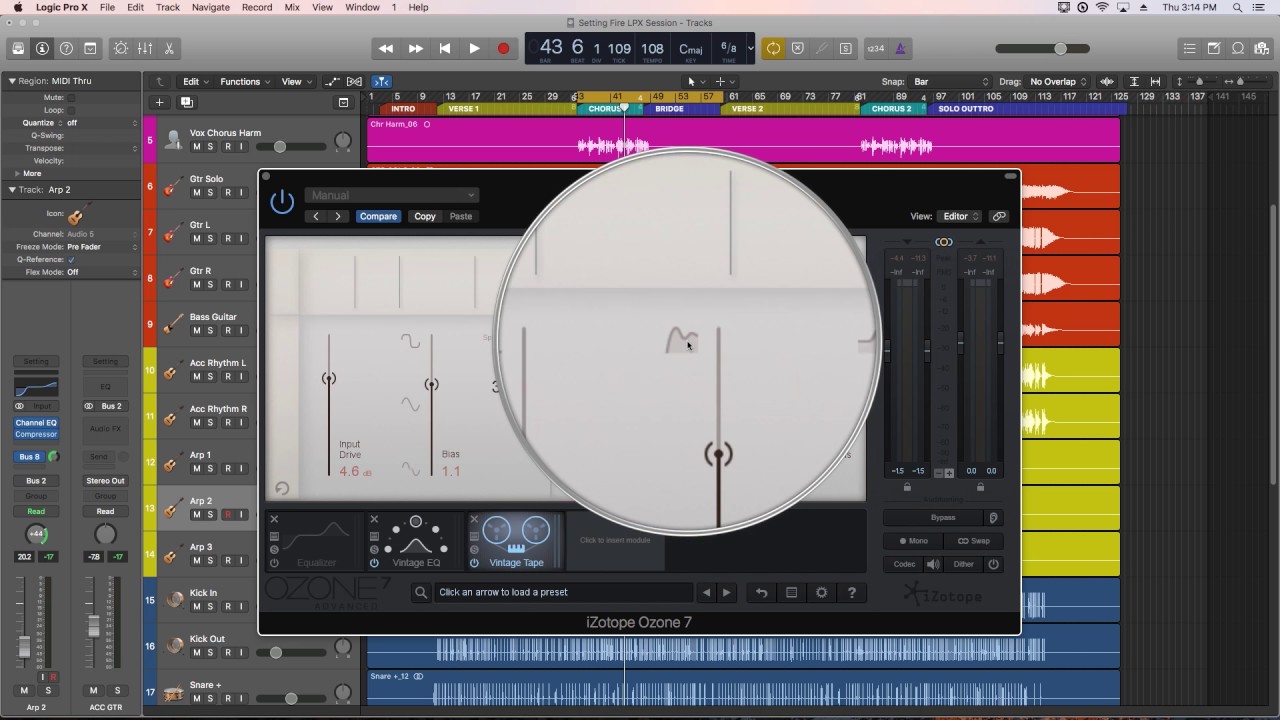Viewport: 1280px width, 720px height.
Task: Toggle plugin power bypass icon
Action: (282, 201)
